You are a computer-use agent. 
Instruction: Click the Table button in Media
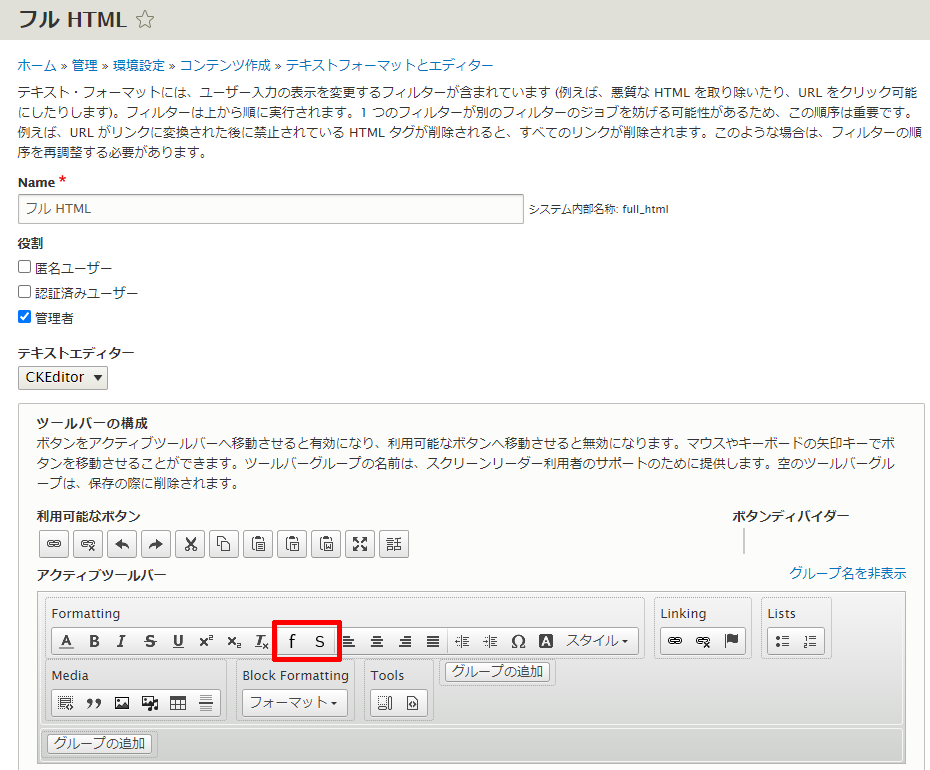point(178,704)
